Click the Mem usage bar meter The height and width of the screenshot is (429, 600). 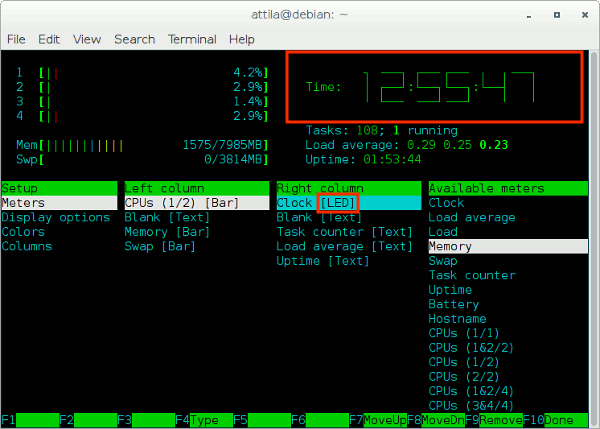[x=142, y=145]
